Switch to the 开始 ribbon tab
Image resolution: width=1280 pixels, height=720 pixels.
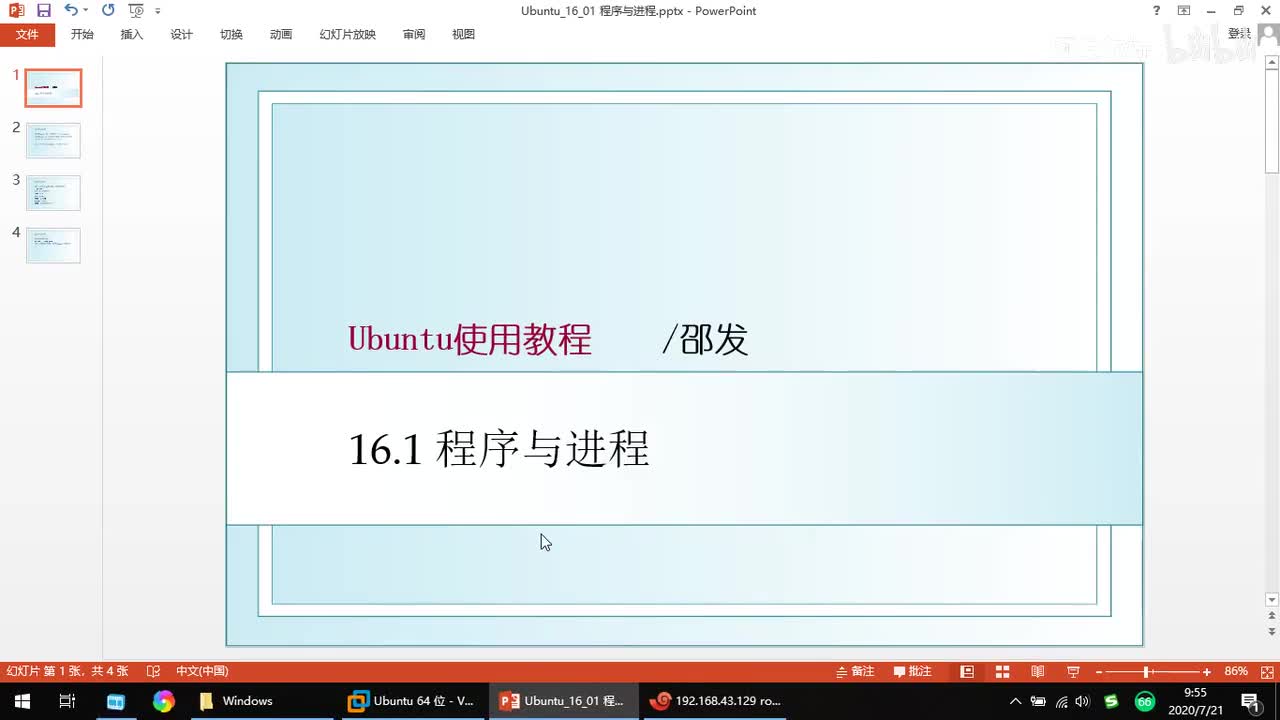pos(82,34)
